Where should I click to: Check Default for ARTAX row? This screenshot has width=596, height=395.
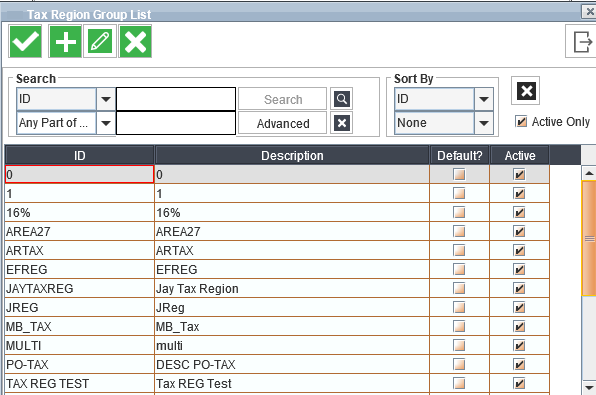pyautogui.click(x=459, y=250)
